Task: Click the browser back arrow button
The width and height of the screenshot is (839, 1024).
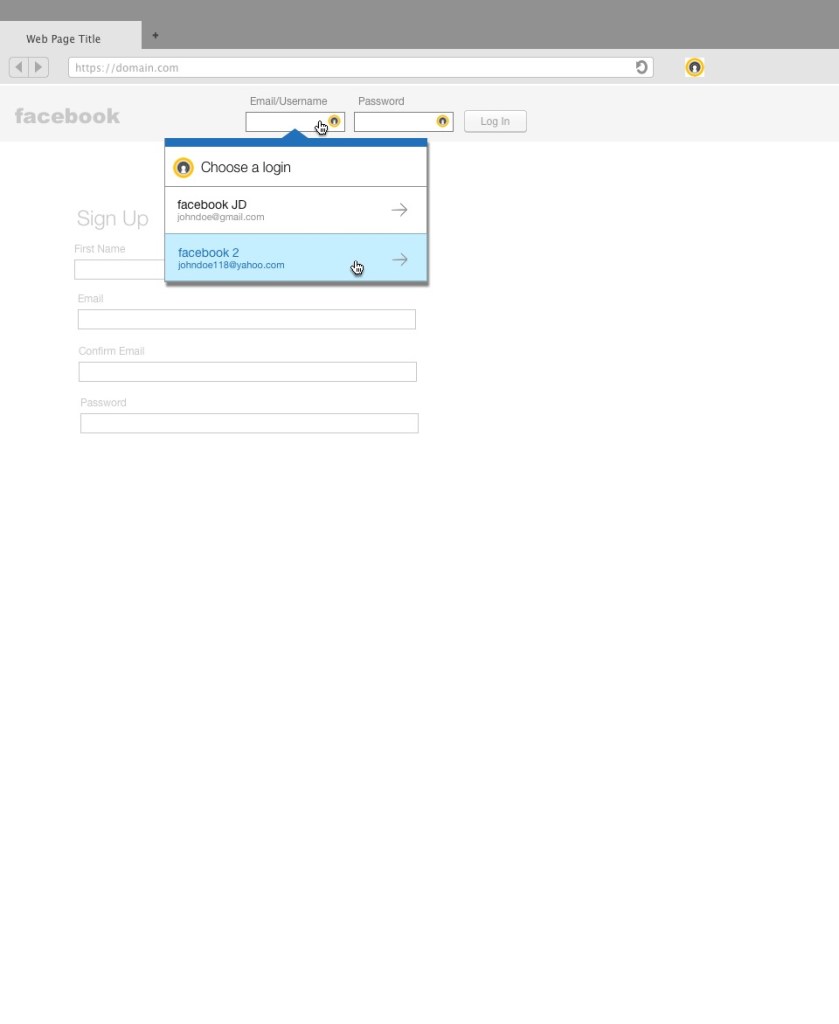Action: 18,68
